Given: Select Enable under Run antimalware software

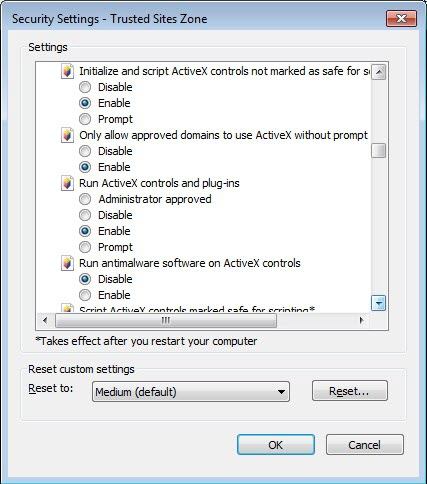Looking at the screenshot, I should point(85,295).
